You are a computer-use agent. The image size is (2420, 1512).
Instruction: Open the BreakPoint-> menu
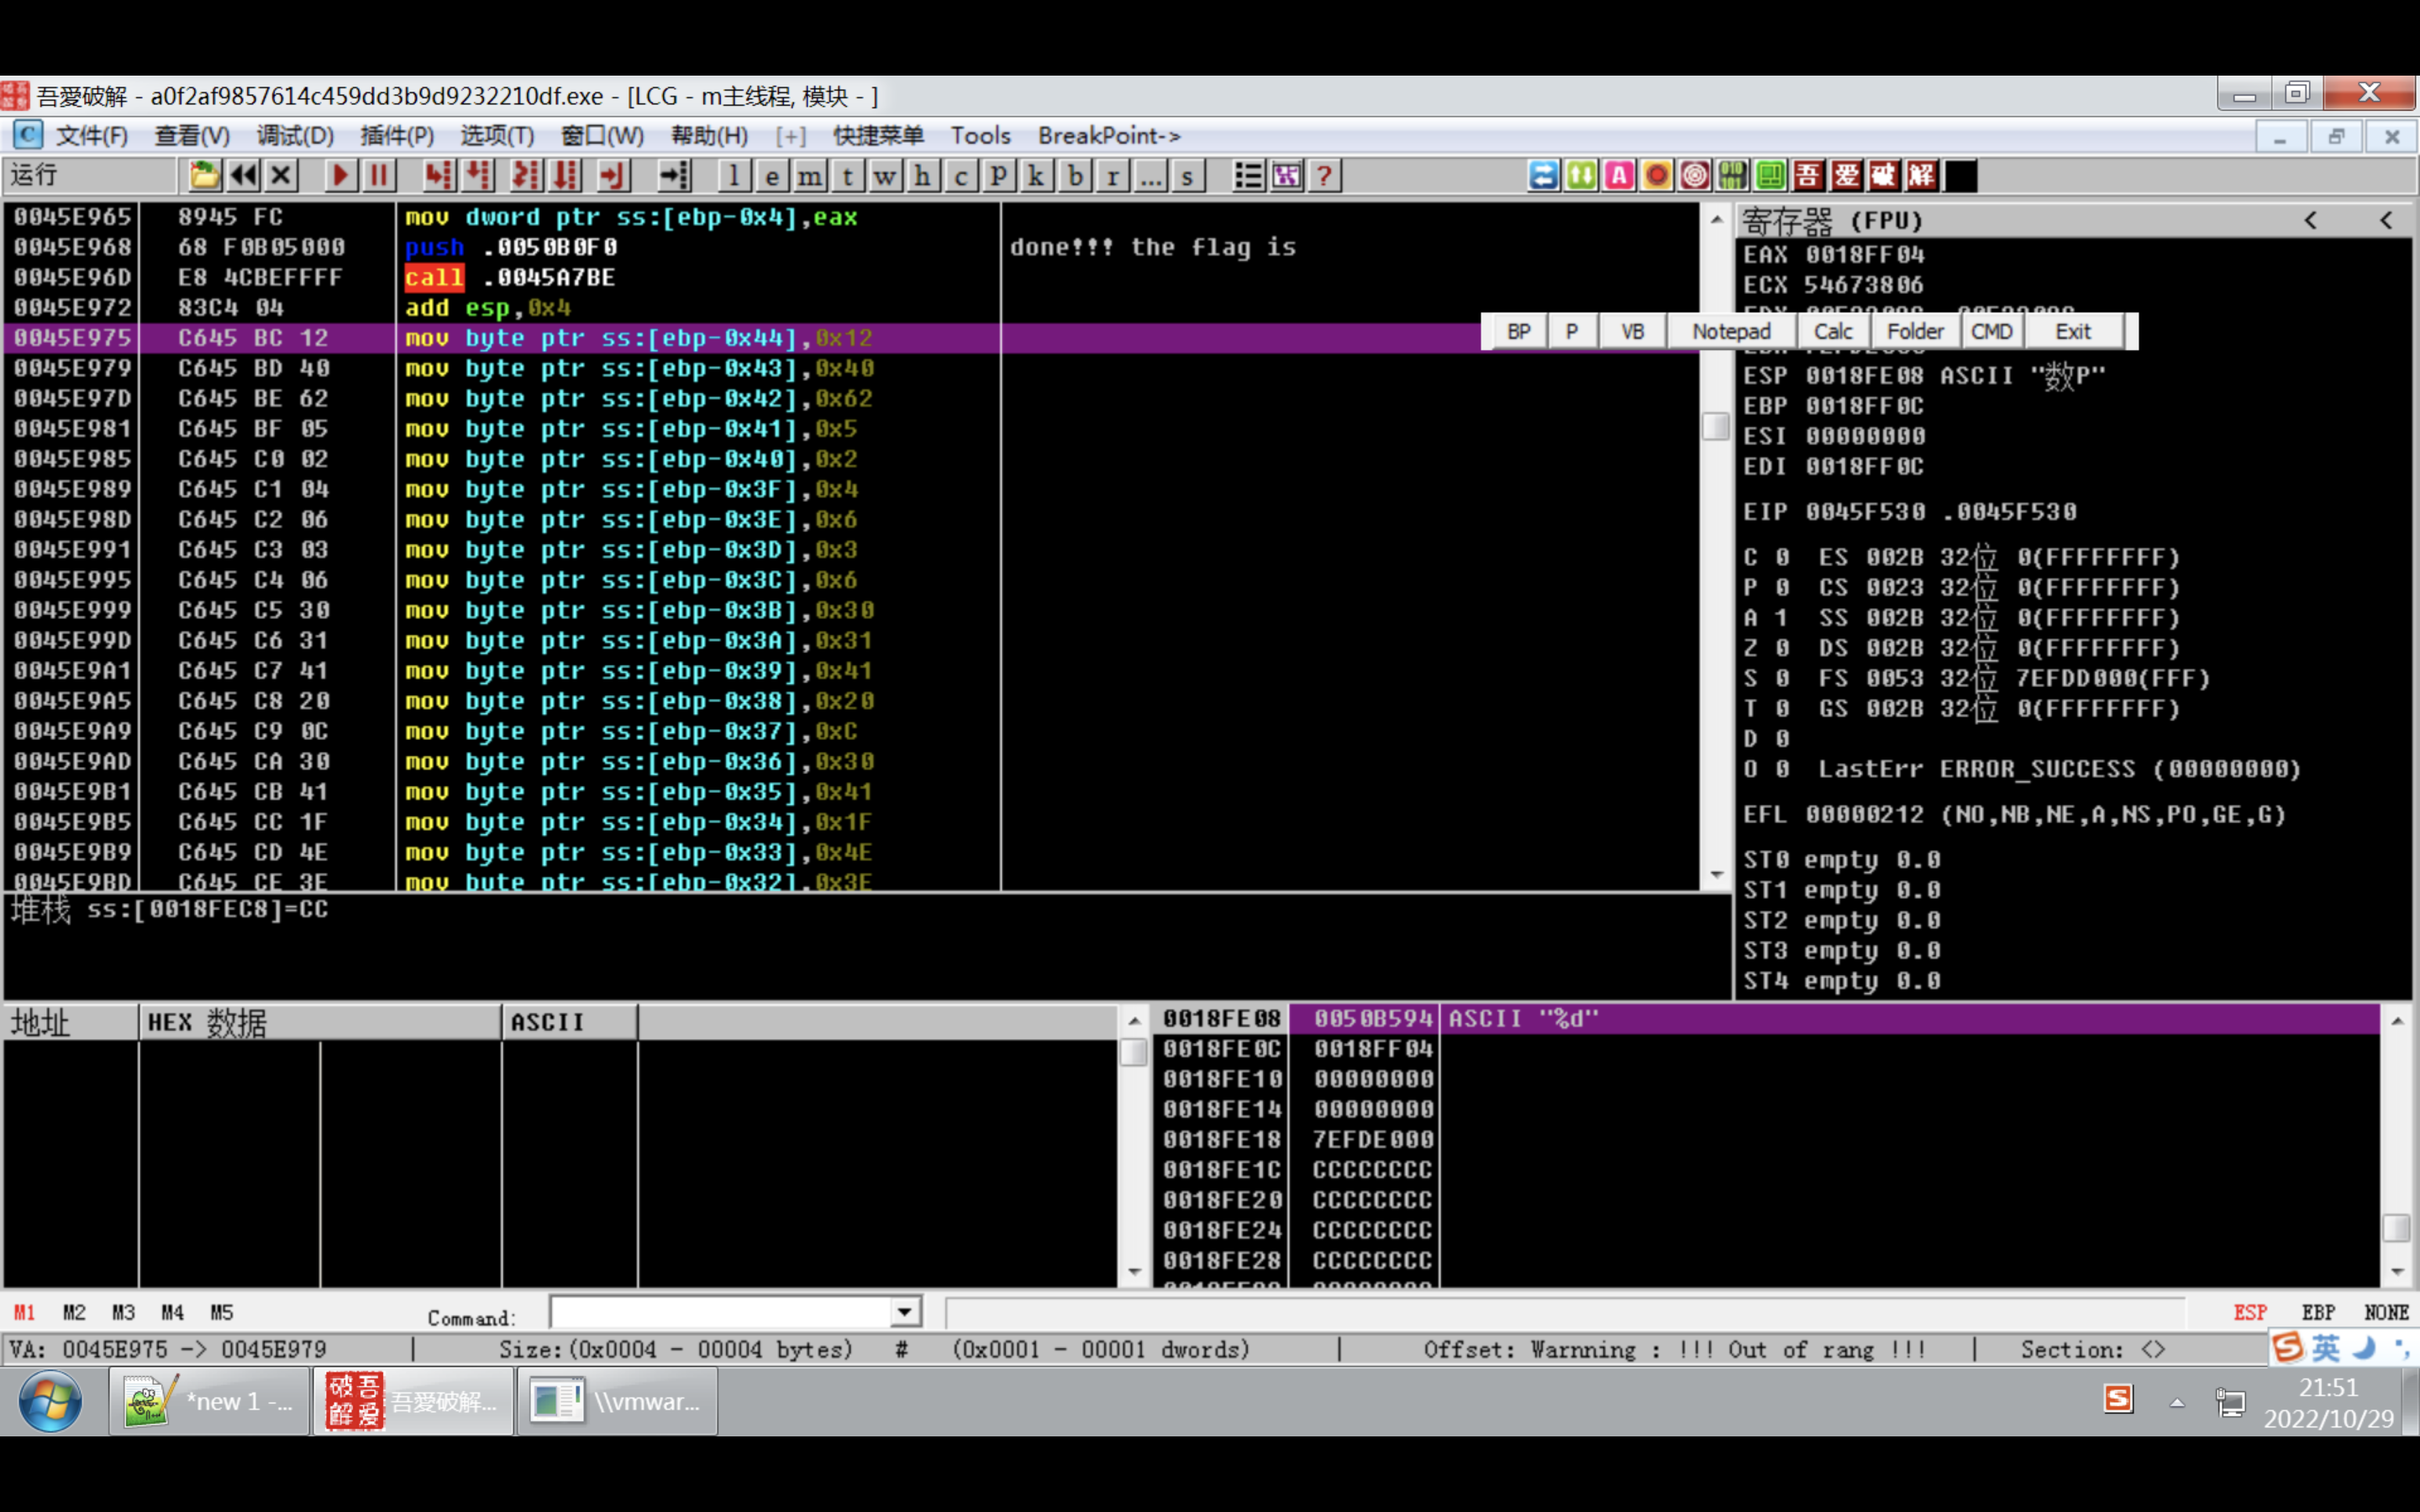(1109, 135)
